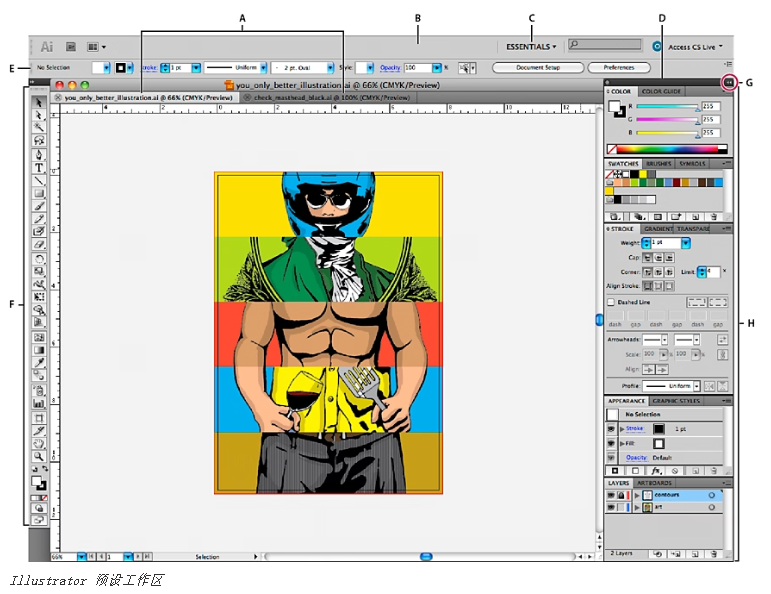The image size is (771, 594).
Task: Collapse panels using double-arrow icon
Action: [x=729, y=82]
